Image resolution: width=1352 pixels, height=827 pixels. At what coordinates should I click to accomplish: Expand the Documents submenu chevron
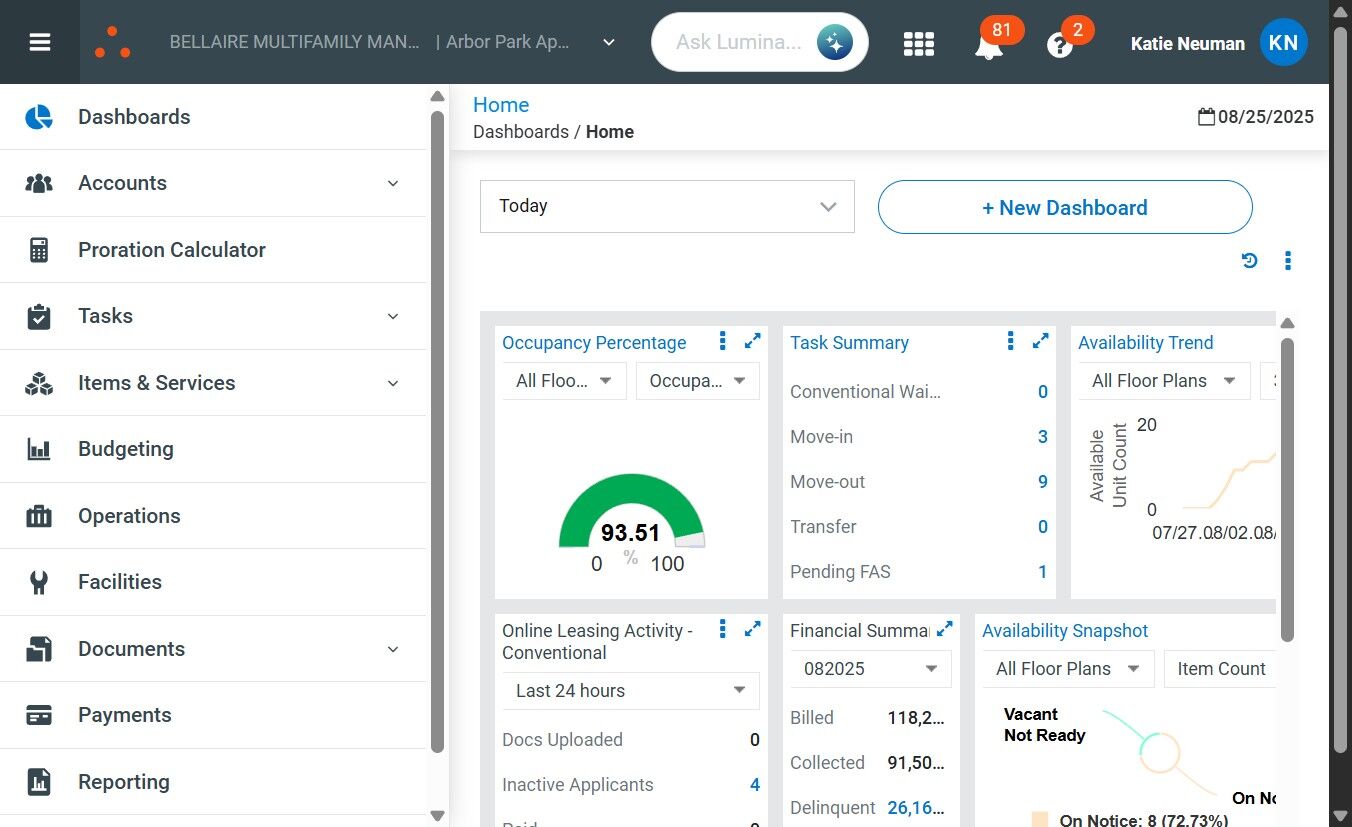pyautogui.click(x=393, y=649)
